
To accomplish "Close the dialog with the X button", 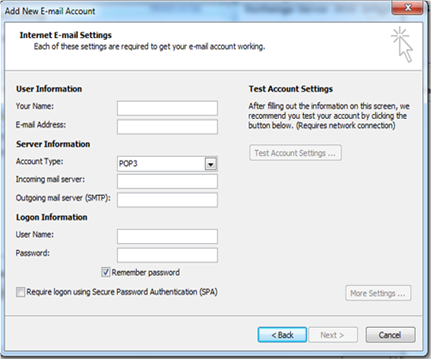I will pos(408,8).
